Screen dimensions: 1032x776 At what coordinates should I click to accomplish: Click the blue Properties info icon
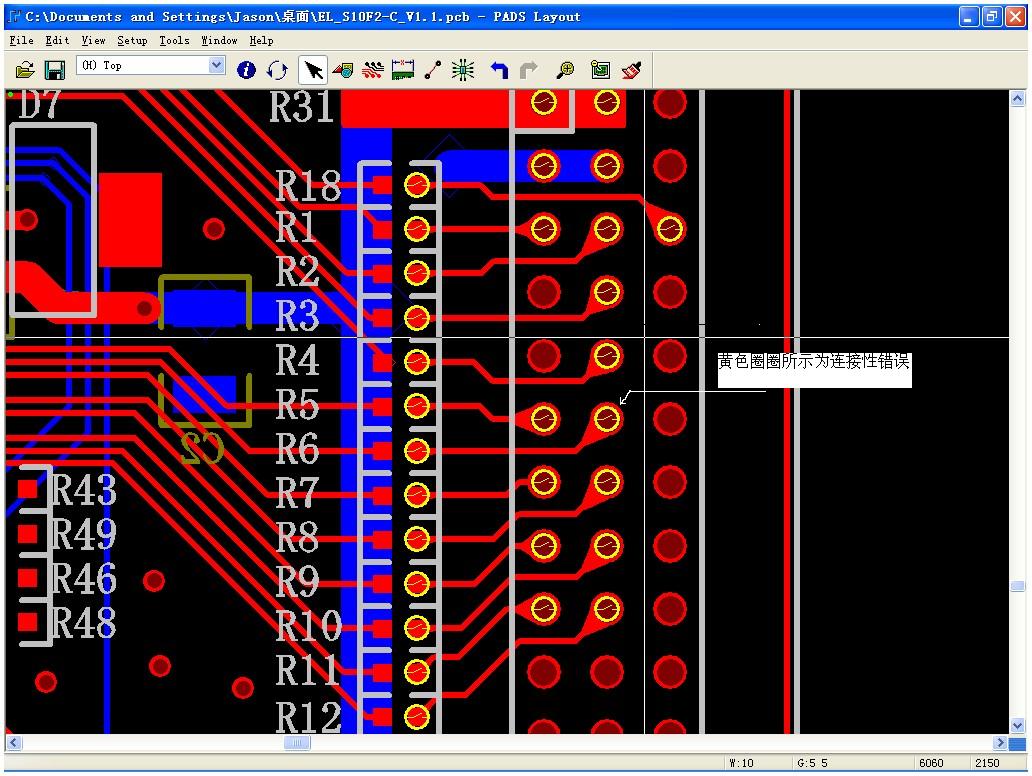246,69
